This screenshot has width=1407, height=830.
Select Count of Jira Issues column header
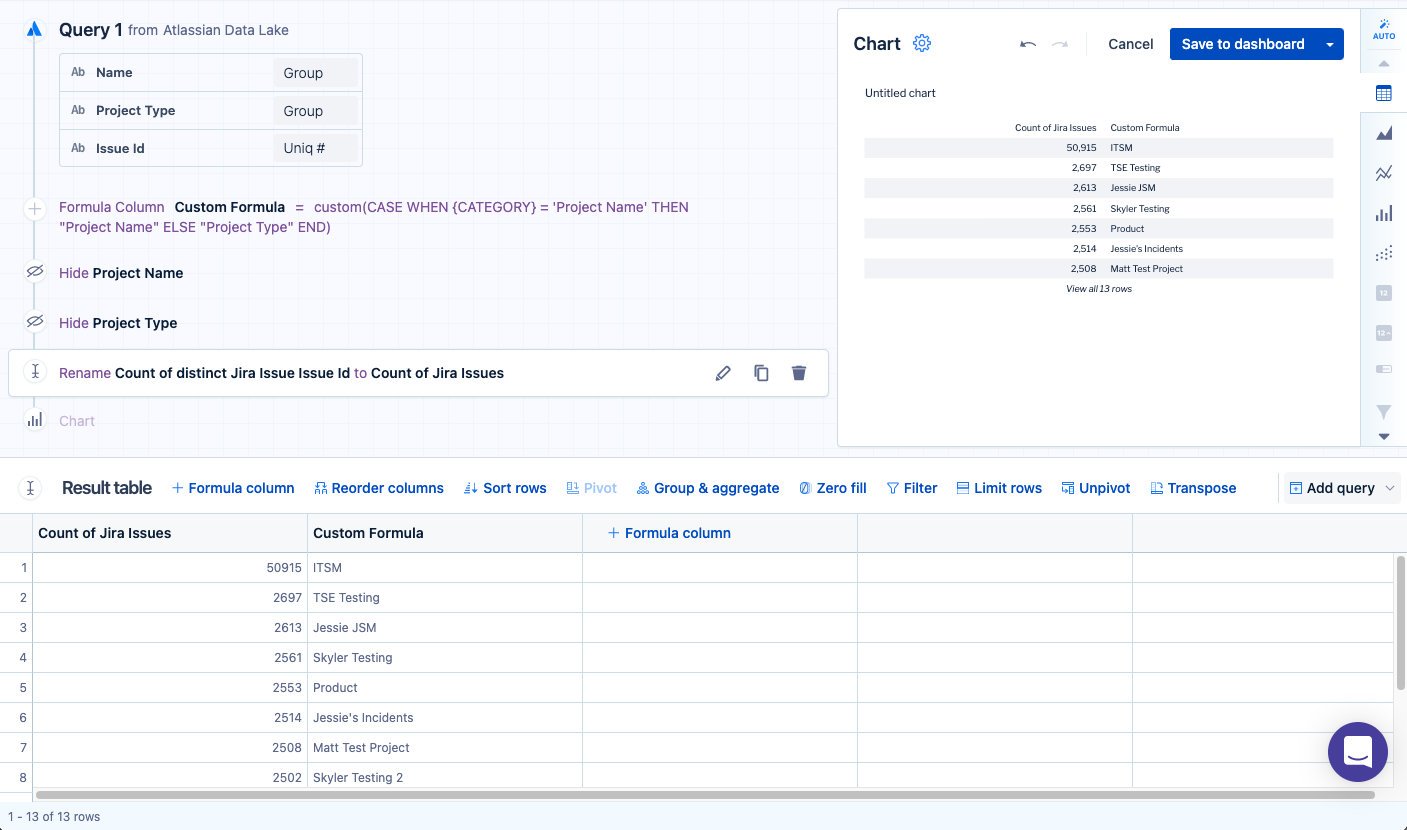coord(170,533)
